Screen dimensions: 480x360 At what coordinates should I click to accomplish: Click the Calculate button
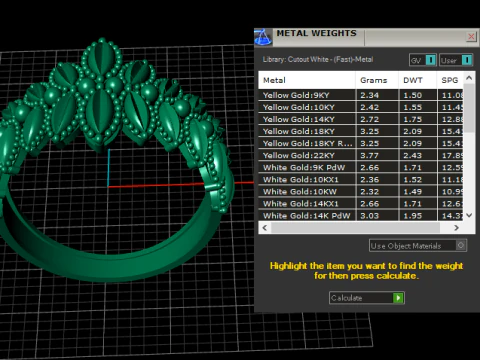coord(367,298)
